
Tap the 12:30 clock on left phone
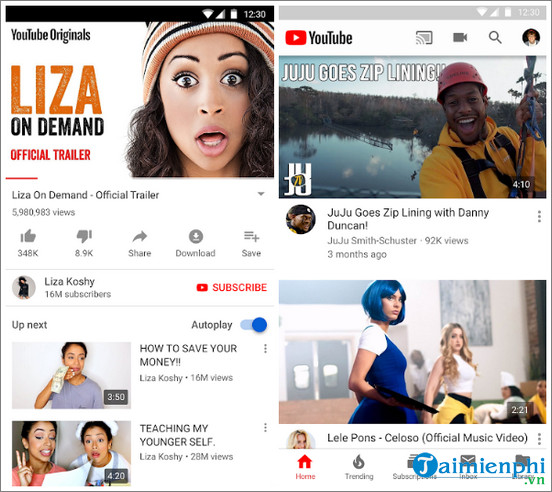[x=255, y=14]
